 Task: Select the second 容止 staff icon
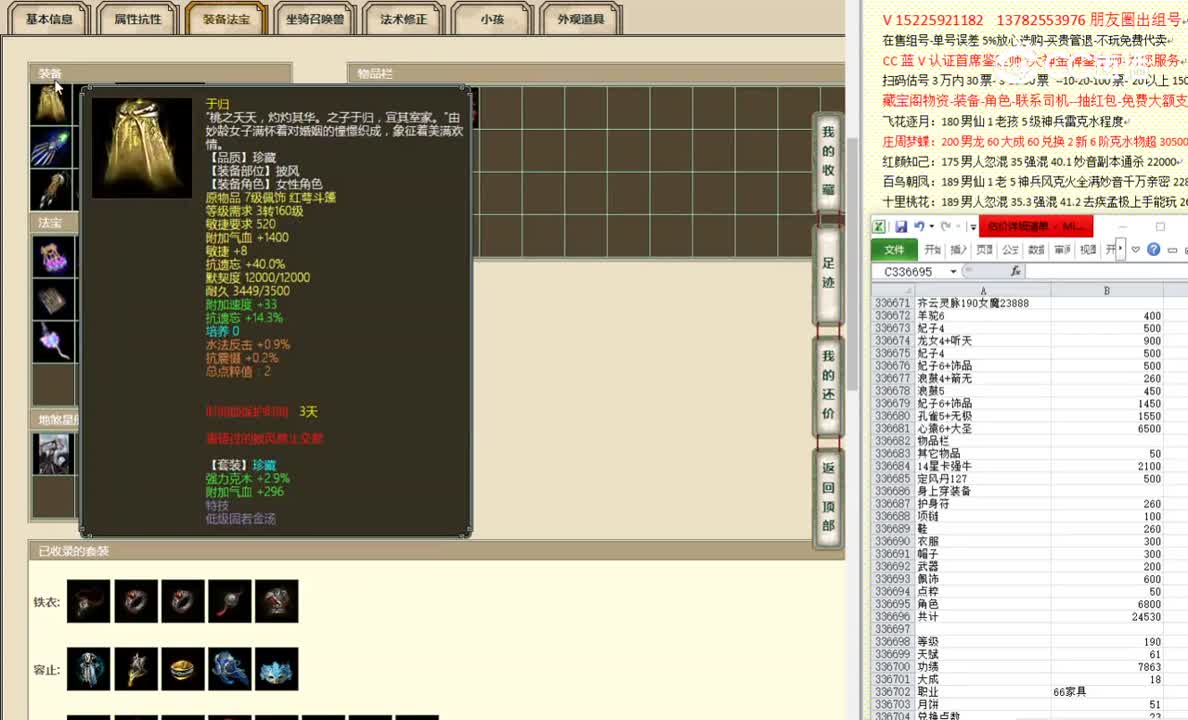click(x=136, y=668)
